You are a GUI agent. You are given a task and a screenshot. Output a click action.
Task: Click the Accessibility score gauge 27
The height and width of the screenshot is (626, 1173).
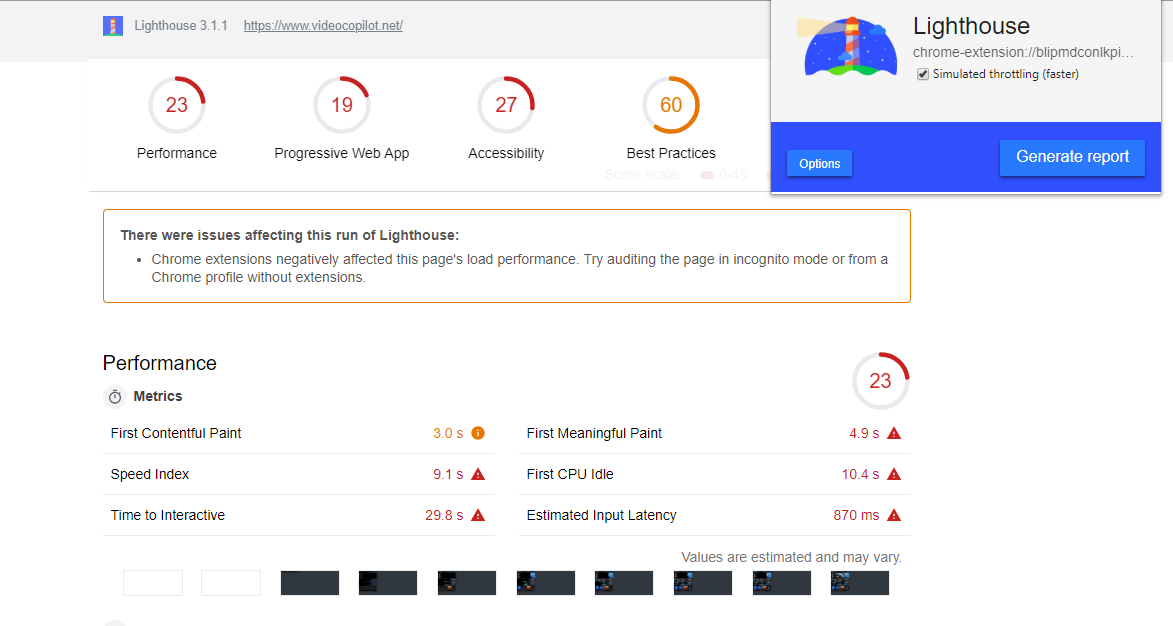click(x=506, y=105)
